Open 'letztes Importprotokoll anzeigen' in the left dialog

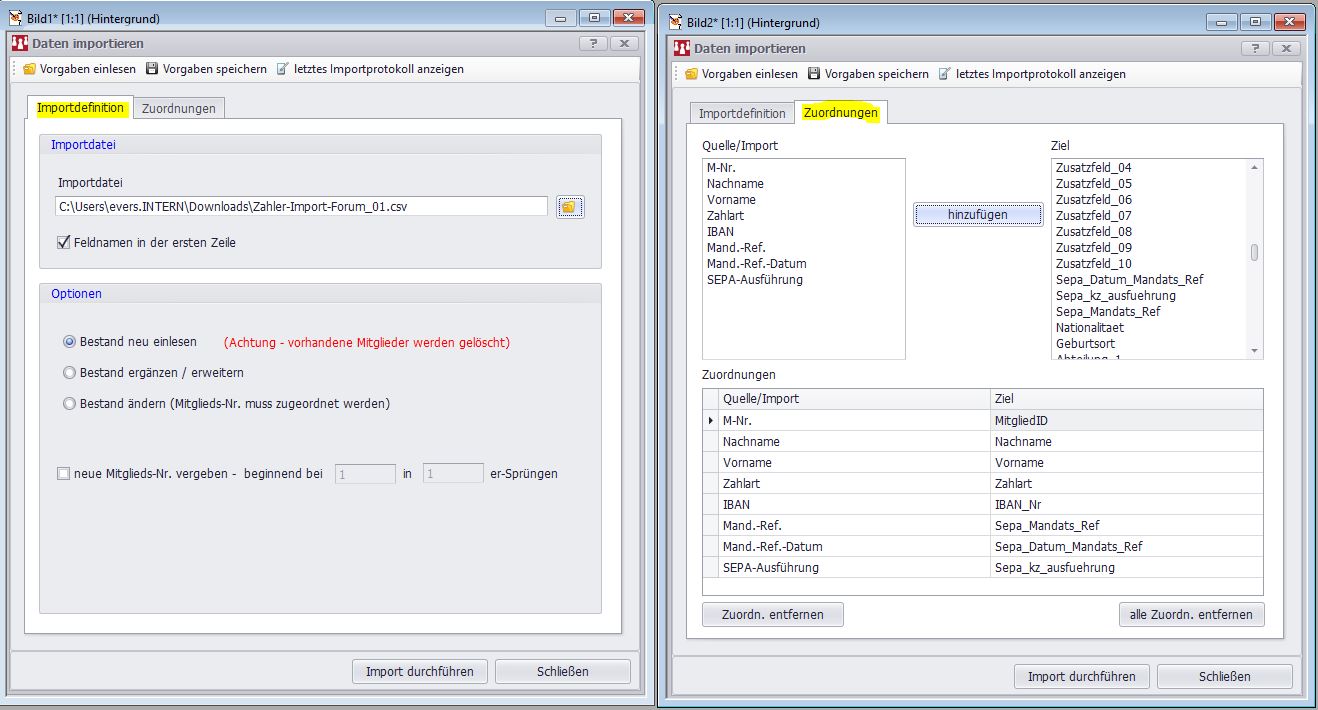pos(370,69)
